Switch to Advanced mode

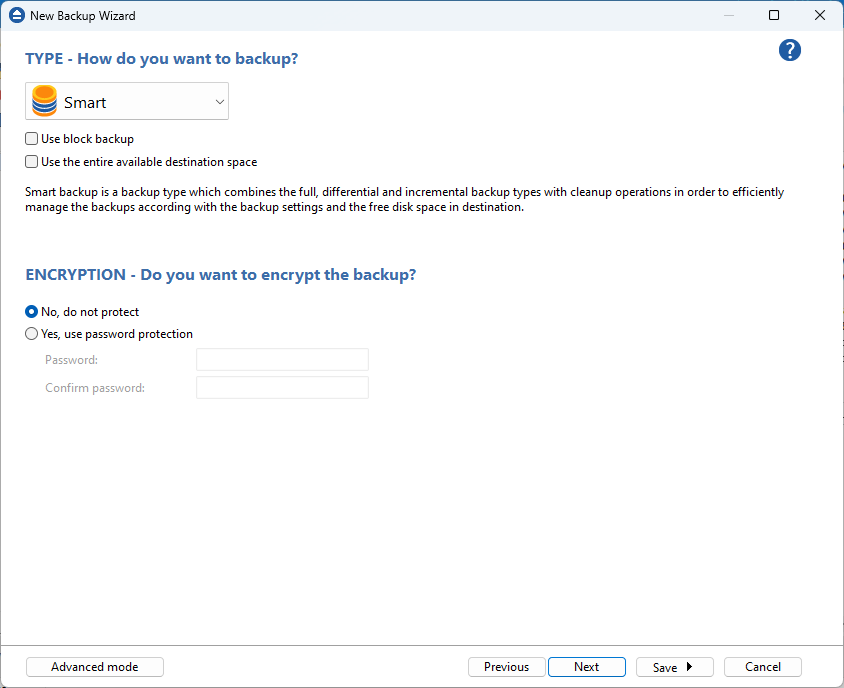click(95, 667)
